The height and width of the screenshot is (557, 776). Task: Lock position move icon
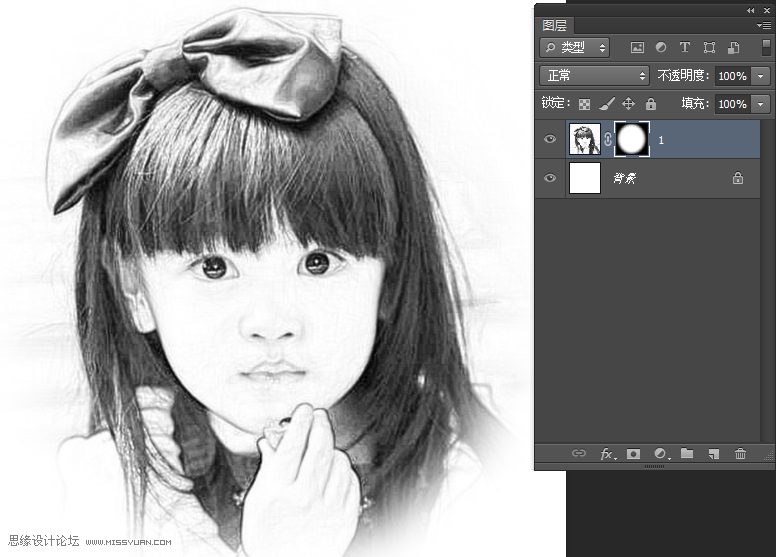tap(629, 103)
